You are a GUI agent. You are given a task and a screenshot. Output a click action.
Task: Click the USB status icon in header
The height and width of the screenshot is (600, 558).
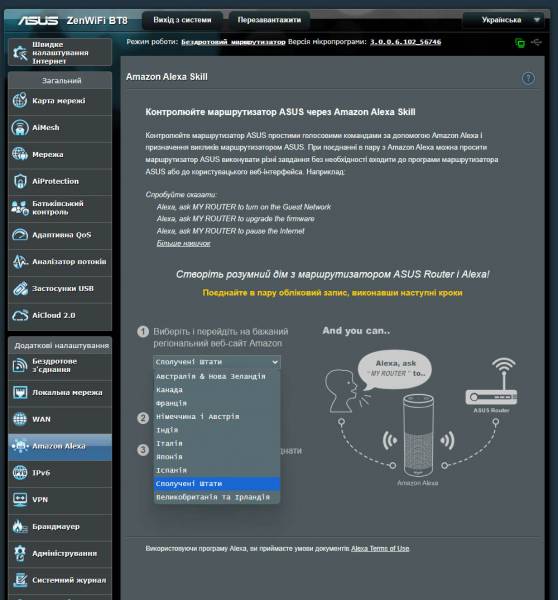click(536, 42)
